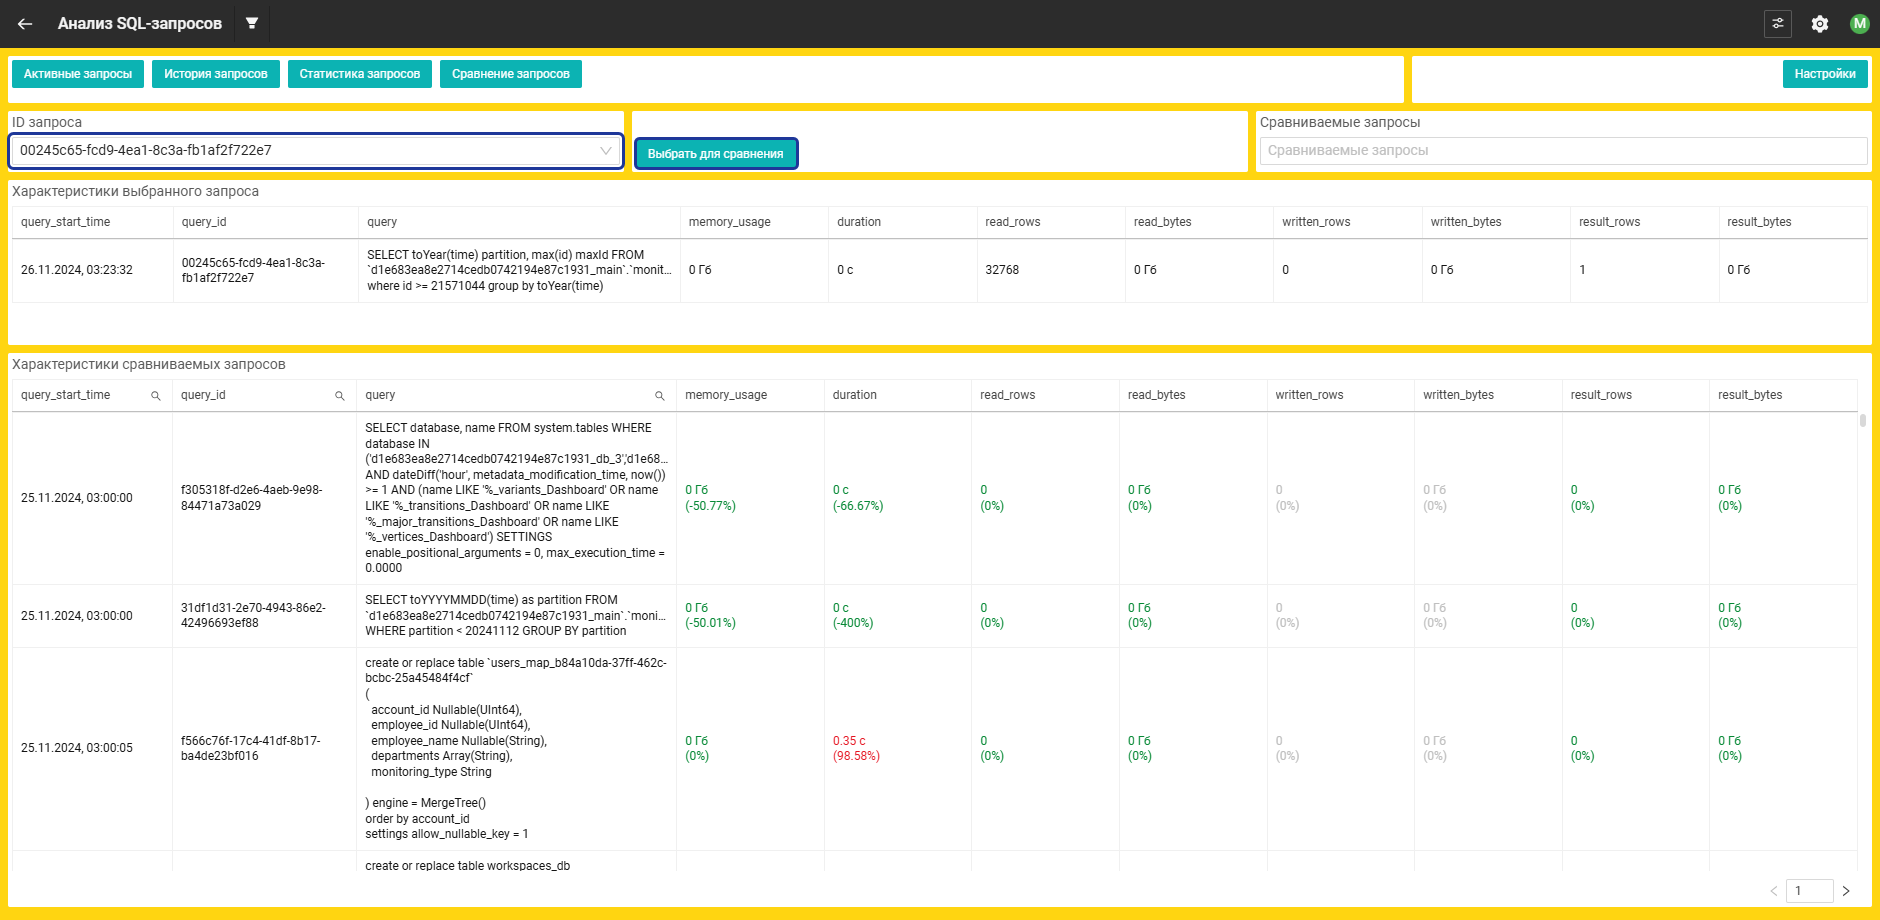Expand the ID запроса dropdown
Screen dimensions: 1880x920
(x=316, y=151)
